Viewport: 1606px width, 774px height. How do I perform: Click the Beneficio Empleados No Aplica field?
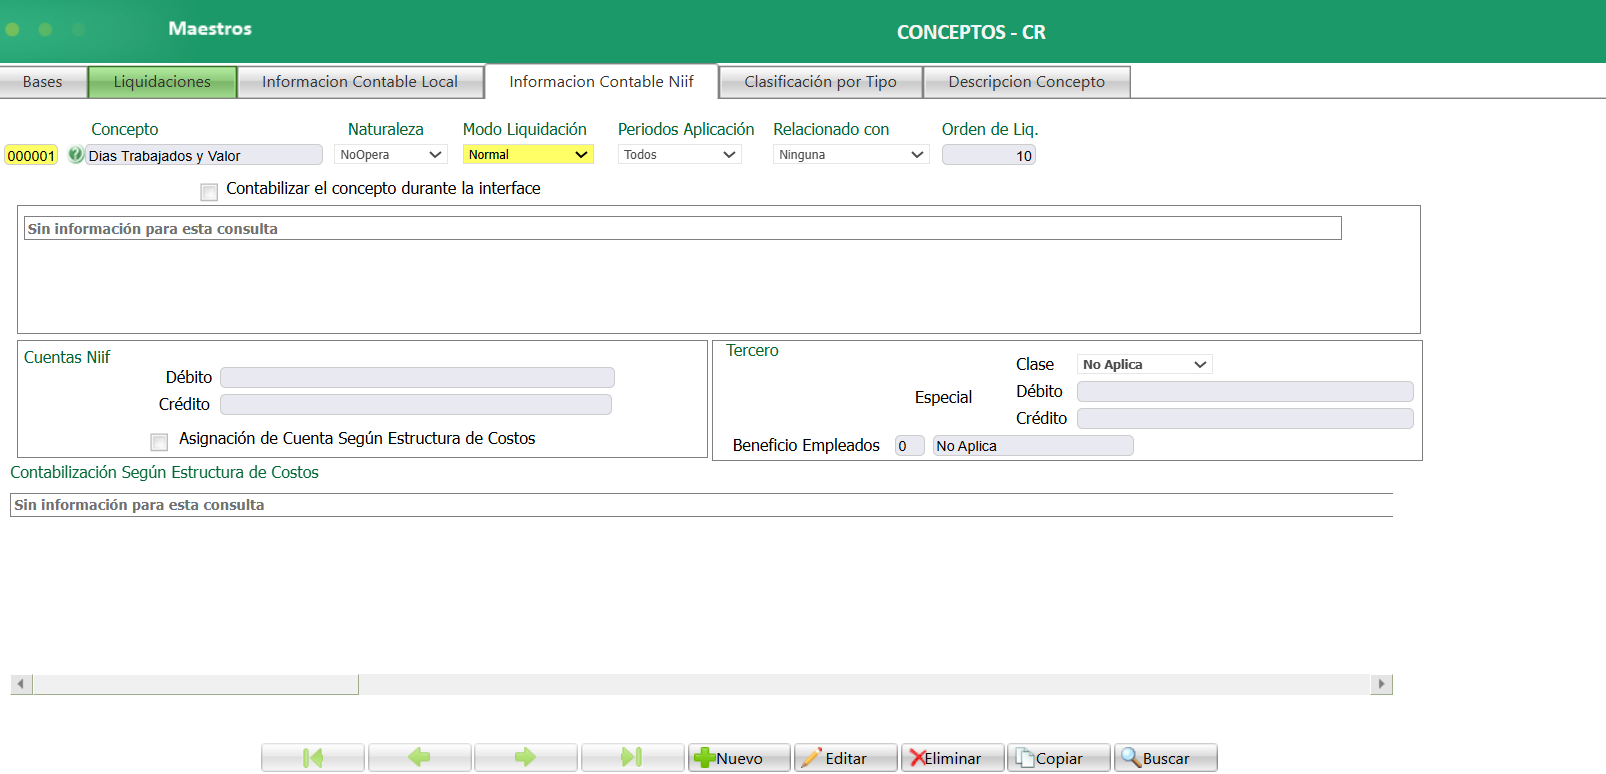coord(1033,446)
